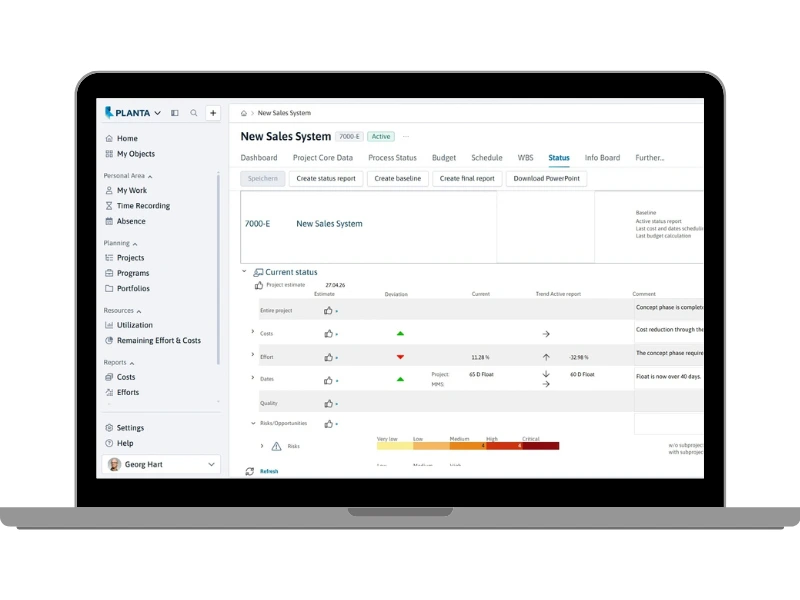Collapse the Planning section

120,243
